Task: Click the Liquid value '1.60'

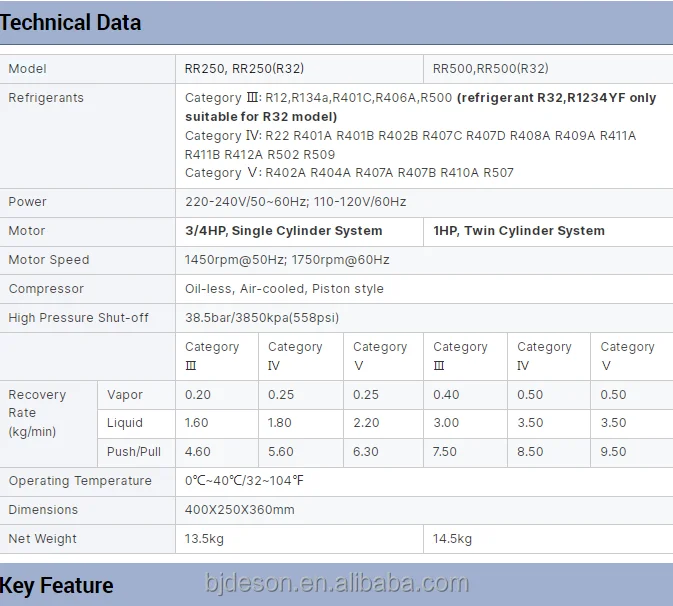Action: click(x=197, y=423)
